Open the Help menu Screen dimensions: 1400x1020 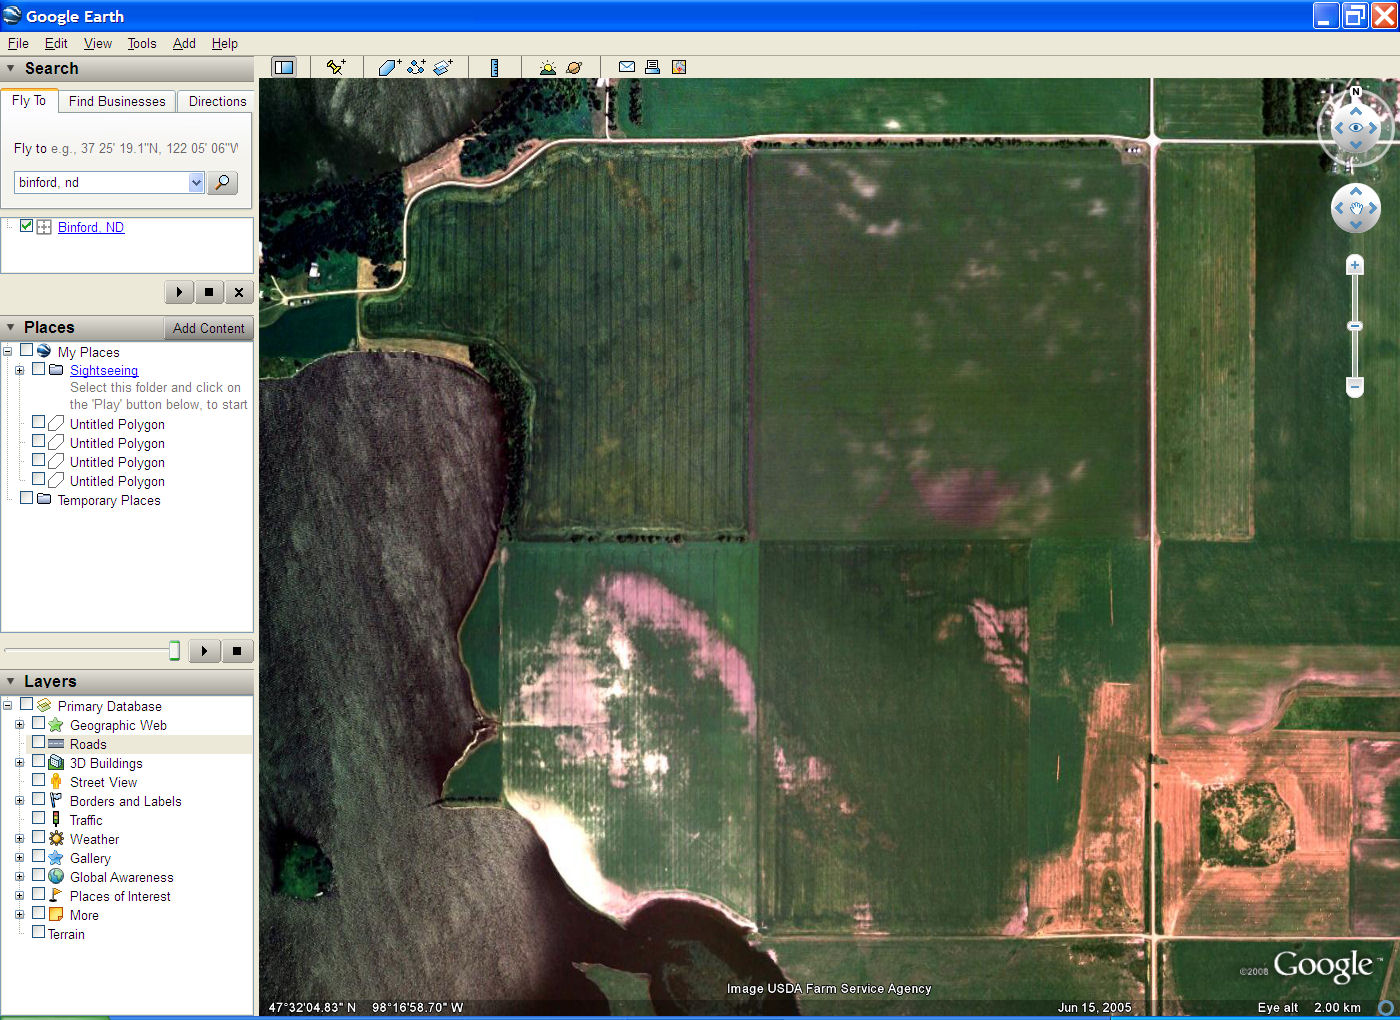[225, 43]
